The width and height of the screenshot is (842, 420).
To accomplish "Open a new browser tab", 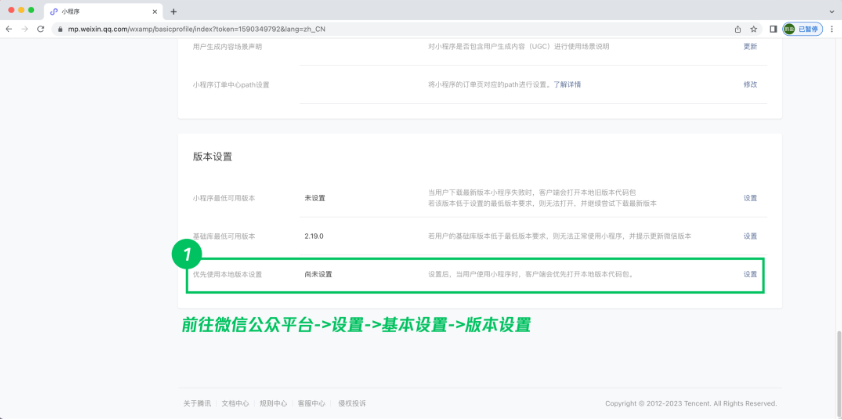I will coord(173,11).
